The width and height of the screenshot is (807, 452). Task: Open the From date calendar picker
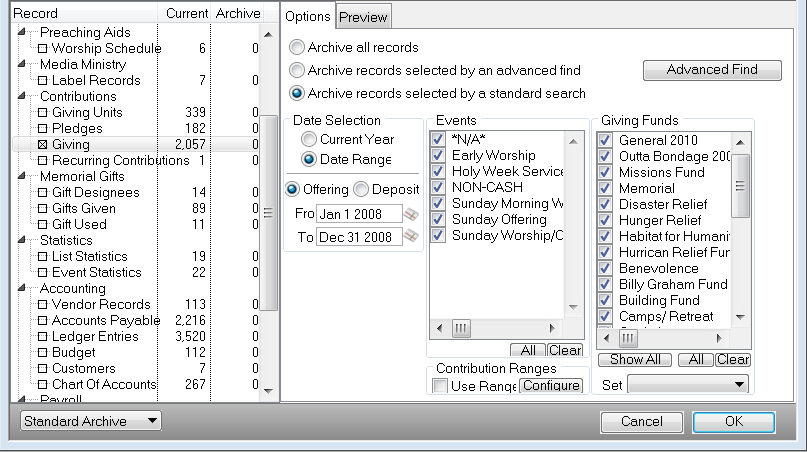(410, 214)
